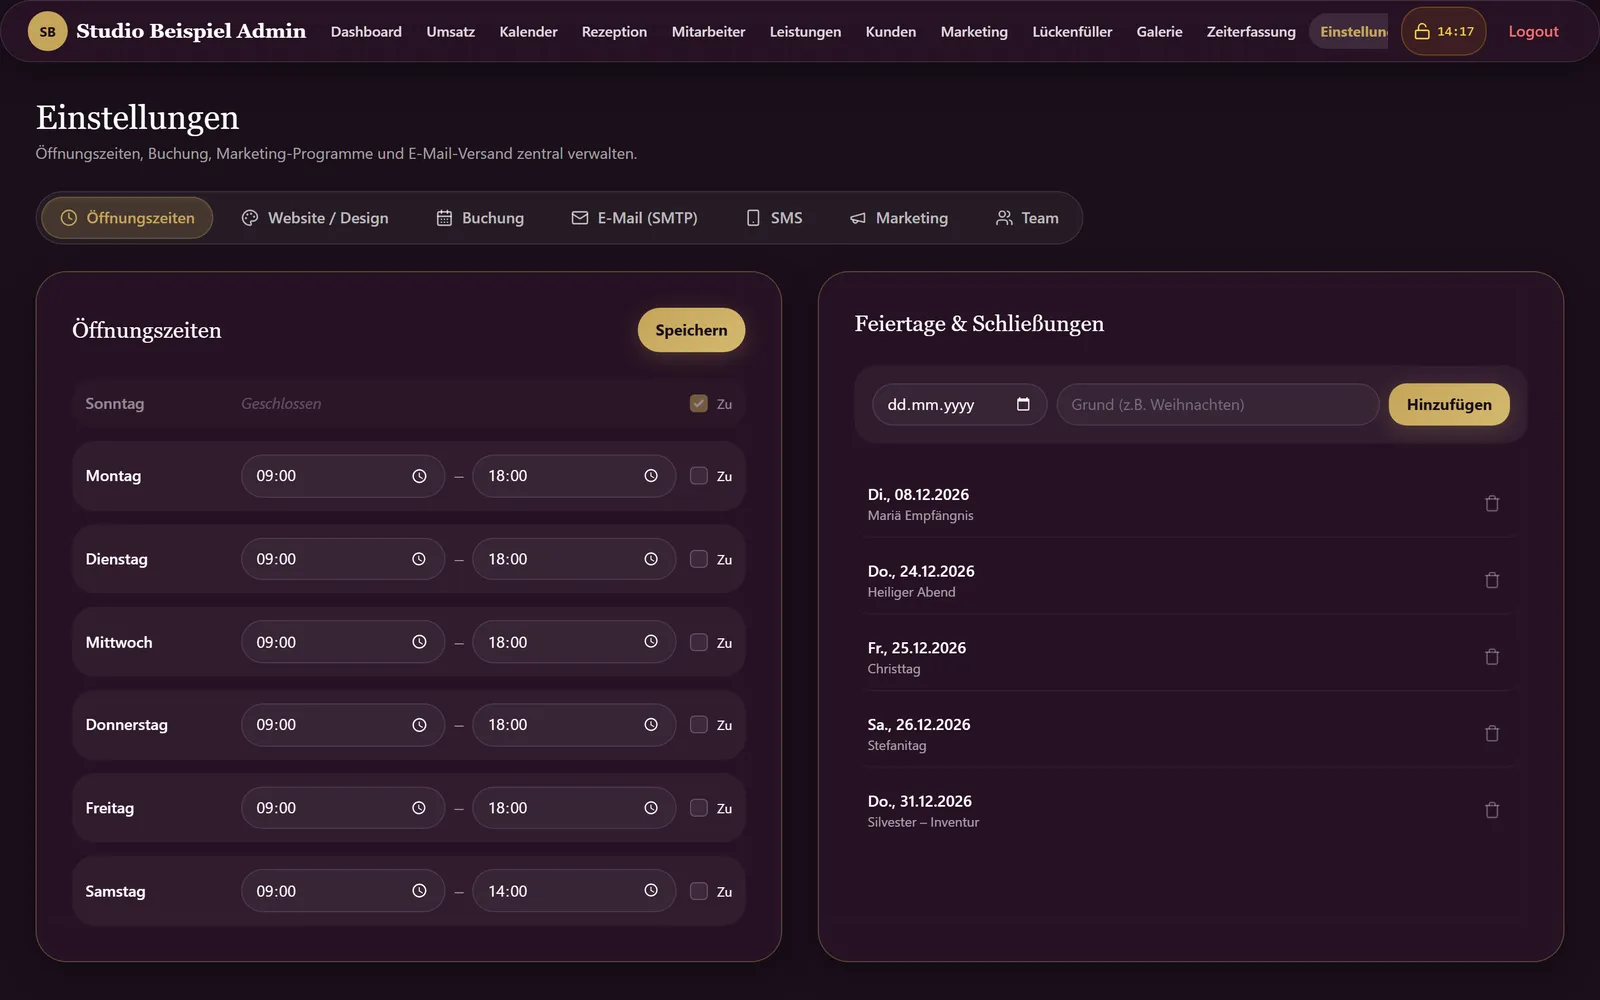The image size is (1600, 1000).
Task: Open clock picker for Samstag opening time
Action: (419, 891)
